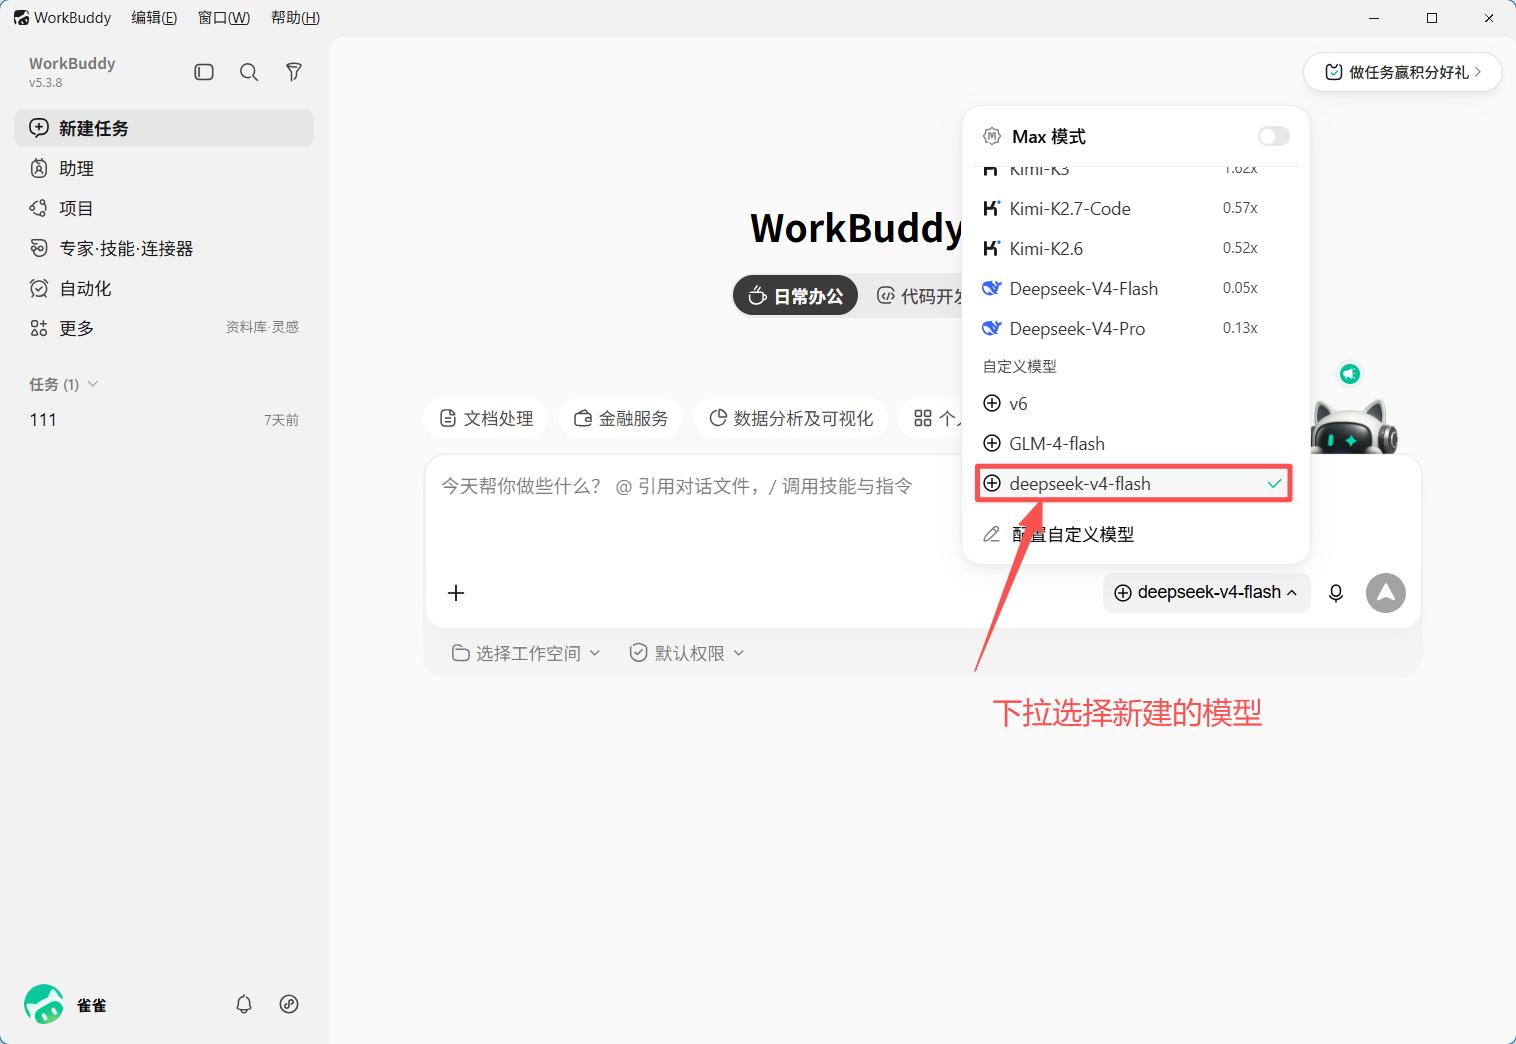Open the 帮助(H) menu
The image size is (1516, 1044).
pyautogui.click(x=295, y=18)
